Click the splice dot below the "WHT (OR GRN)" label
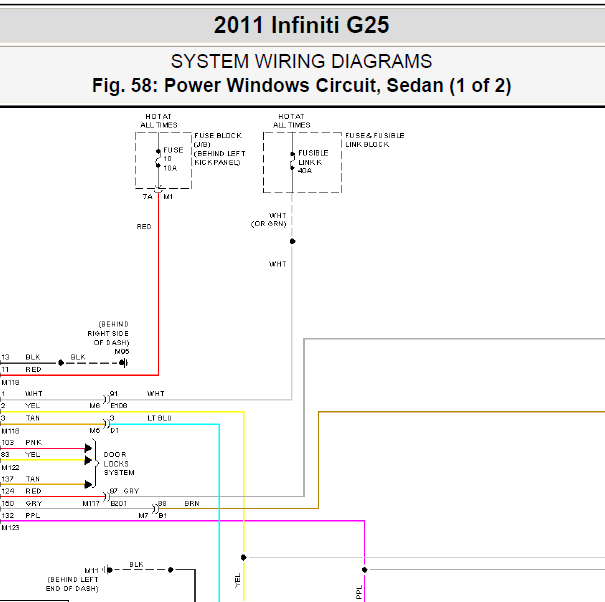Screen dimensions: 605x602 point(292,241)
